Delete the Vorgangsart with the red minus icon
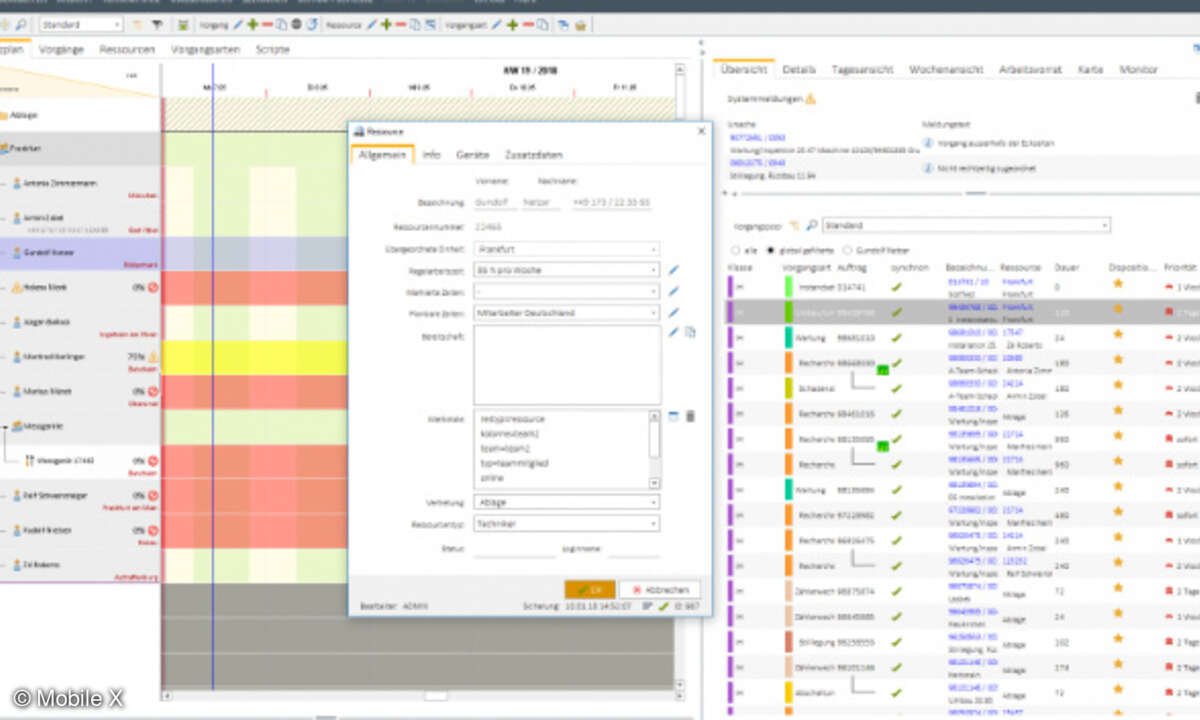Image resolution: width=1200 pixels, height=720 pixels. click(x=526, y=24)
